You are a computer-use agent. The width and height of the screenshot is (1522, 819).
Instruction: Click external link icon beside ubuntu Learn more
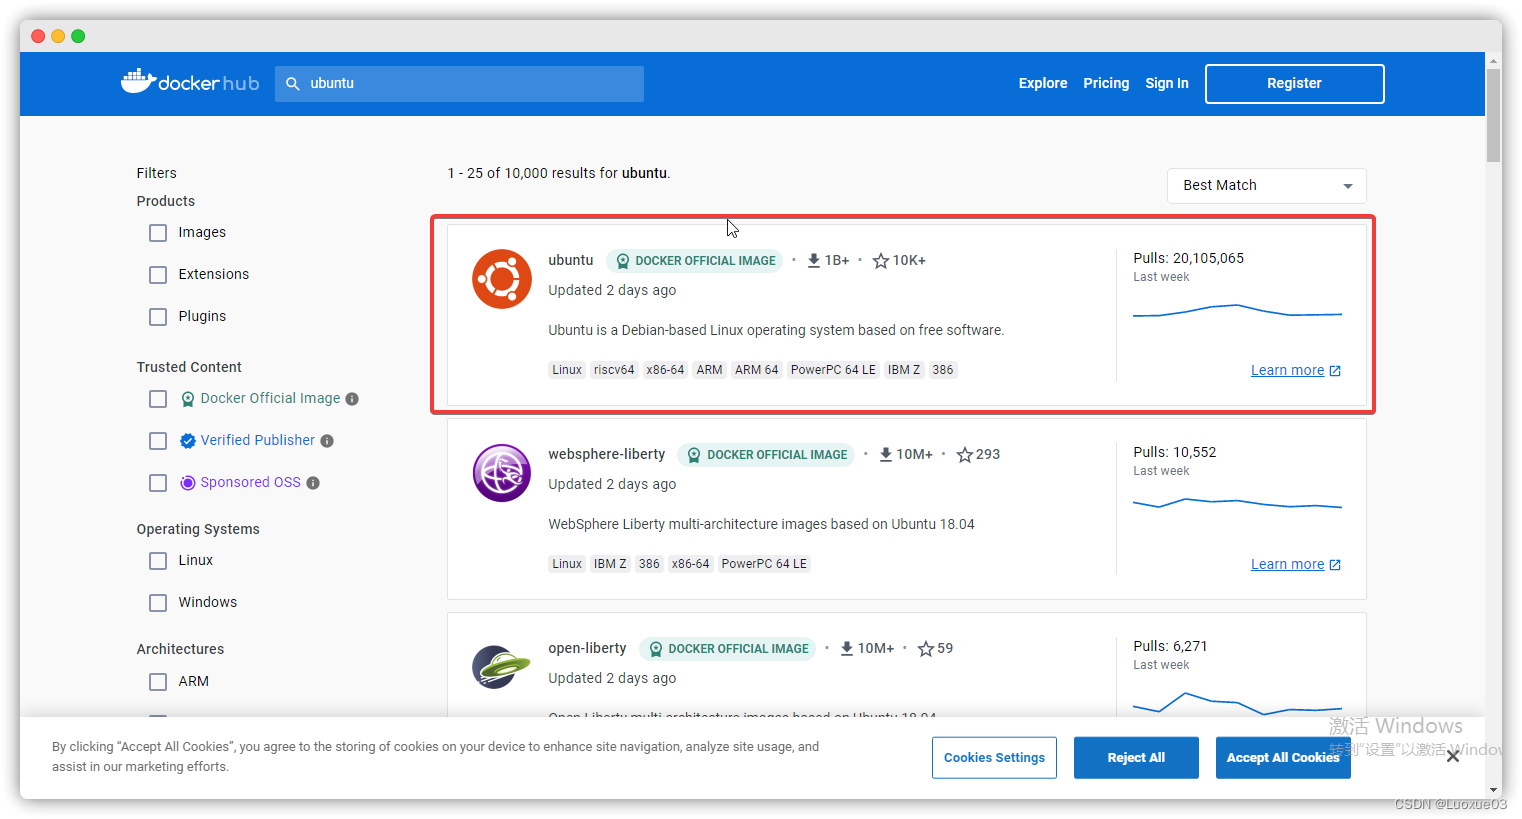click(1335, 371)
